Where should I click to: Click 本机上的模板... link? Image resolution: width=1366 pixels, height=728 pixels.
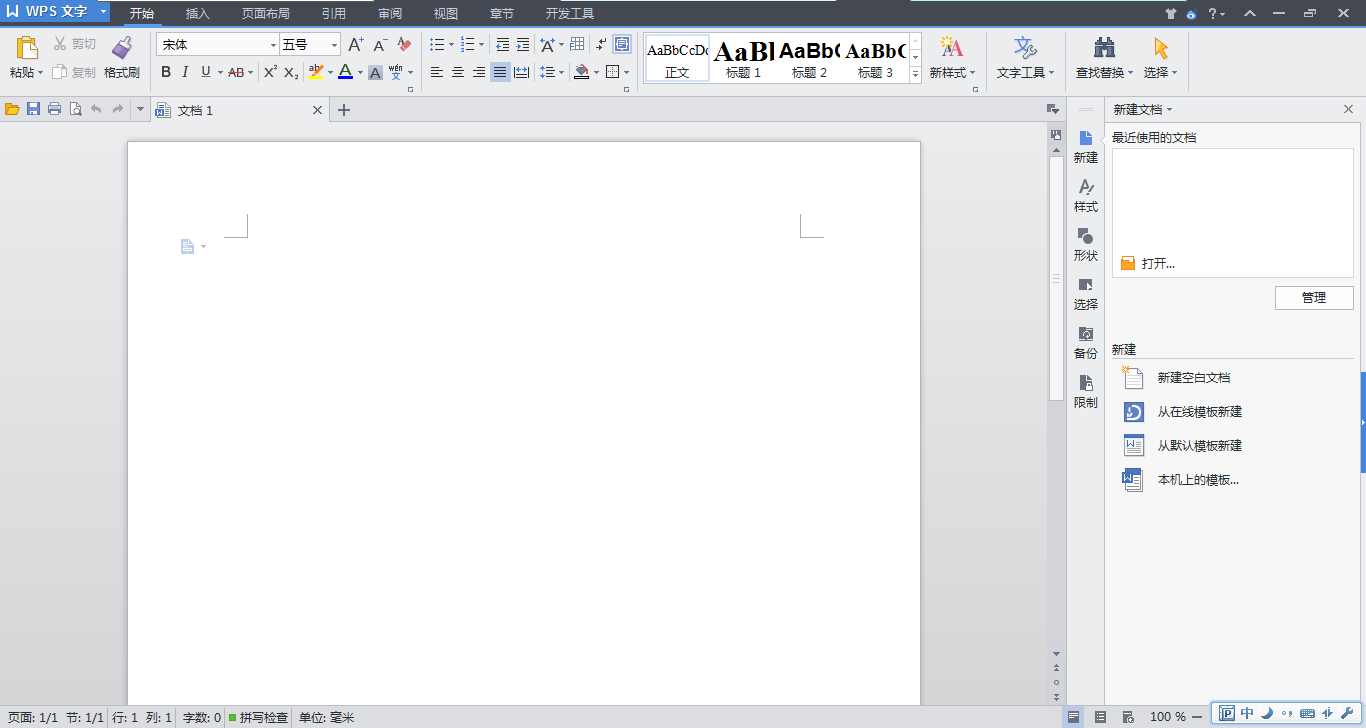(1199, 480)
